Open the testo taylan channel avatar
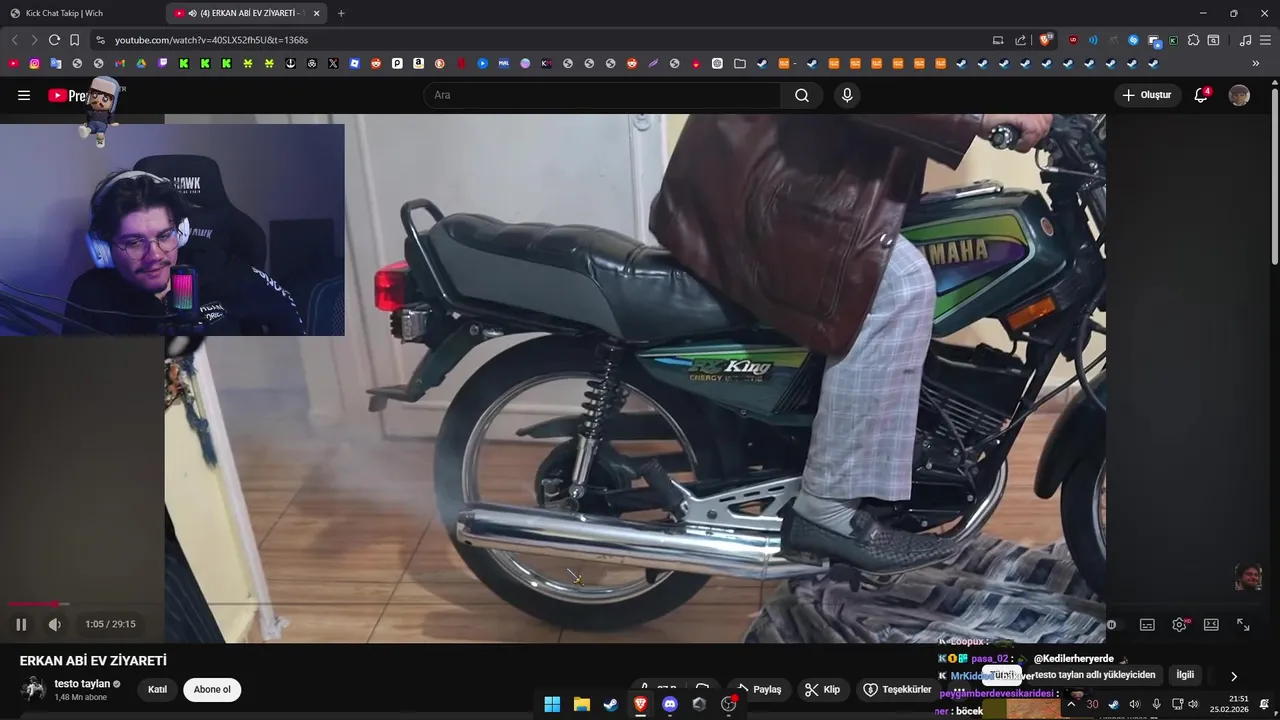Screen dimensions: 1280x720 34,689
